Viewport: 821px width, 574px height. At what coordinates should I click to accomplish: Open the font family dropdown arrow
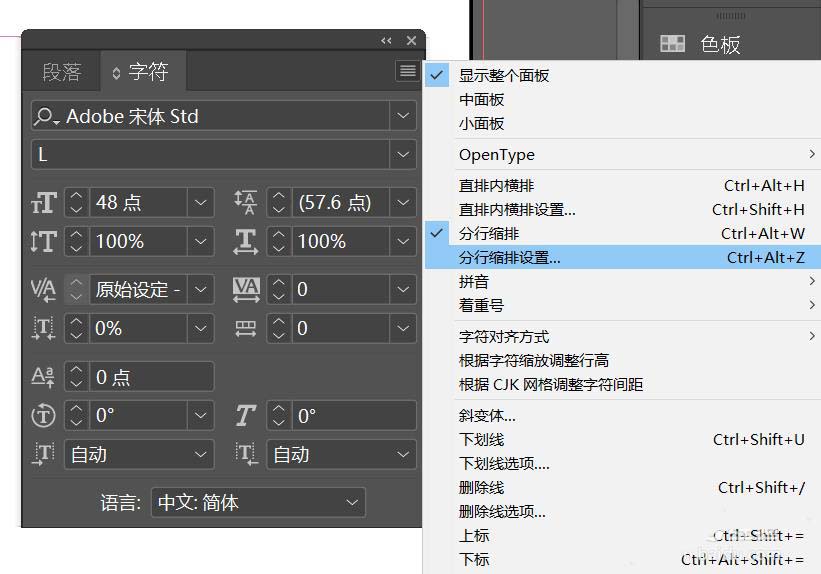(x=403, y=116)
